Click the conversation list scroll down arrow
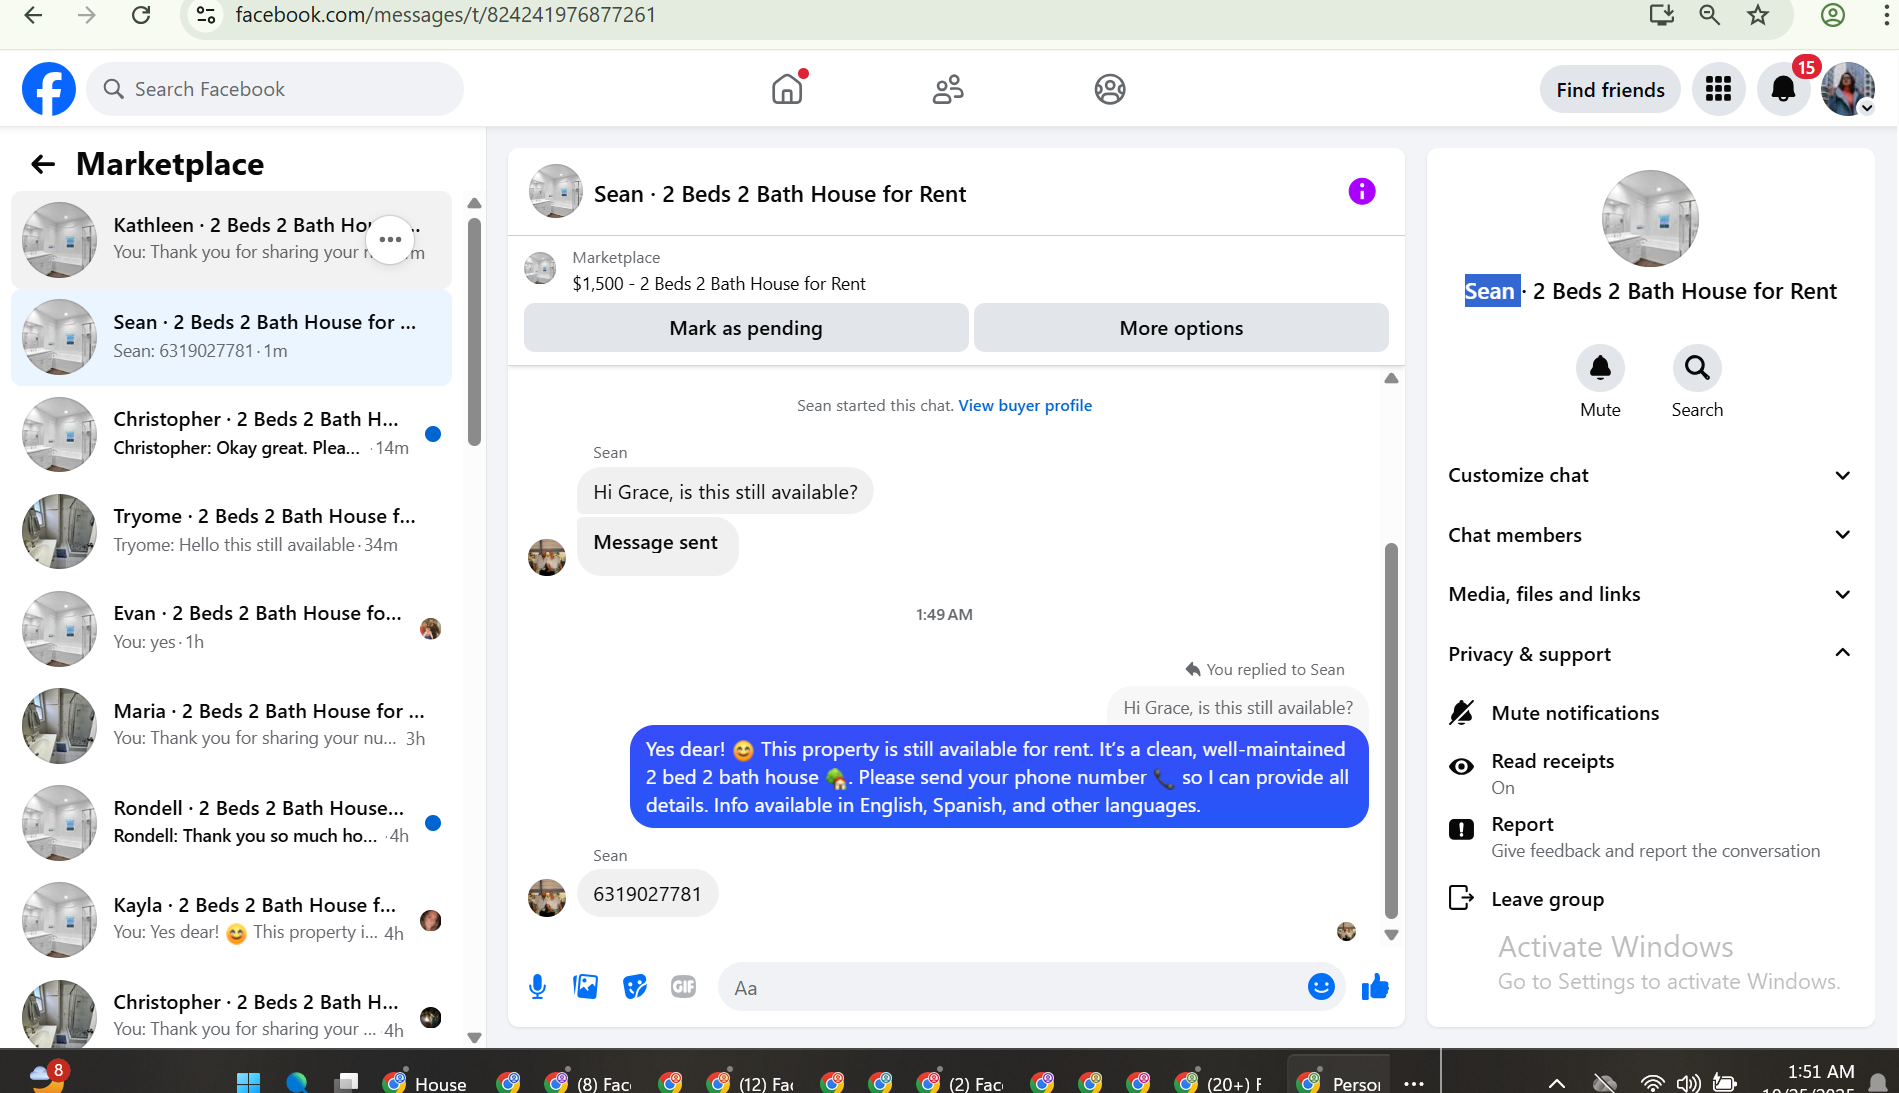The width and height of the screenshot is (1899, 1093). point(474,1037)
